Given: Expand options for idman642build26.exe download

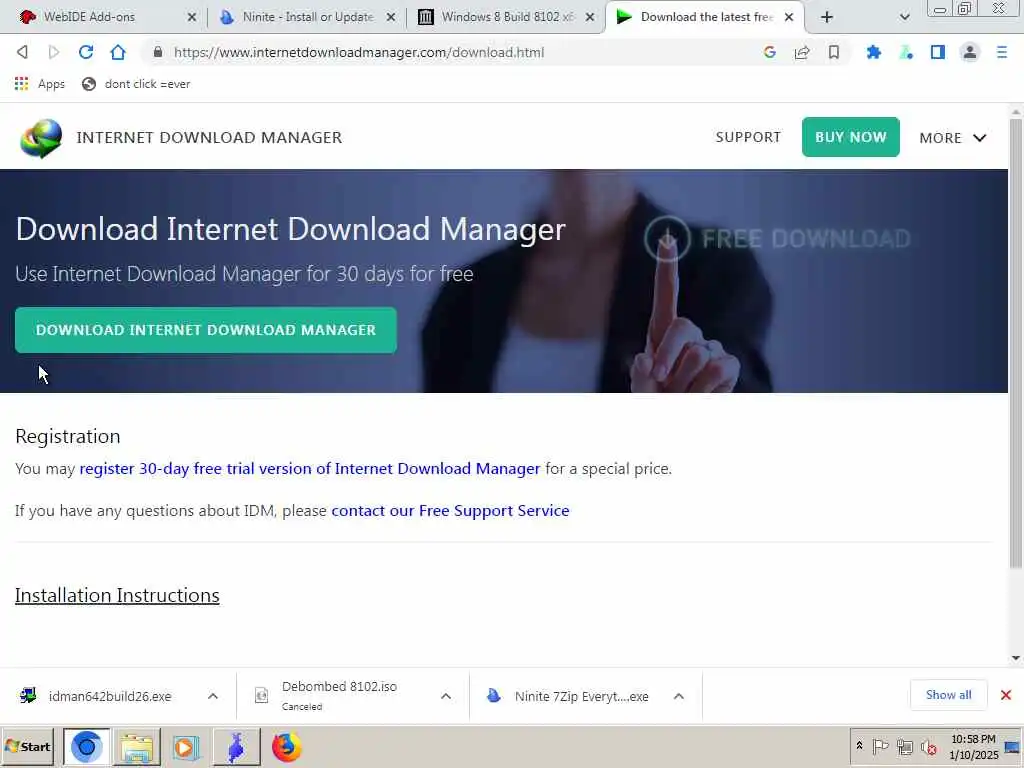Looking at the screenshot, I should pos(212,696).
